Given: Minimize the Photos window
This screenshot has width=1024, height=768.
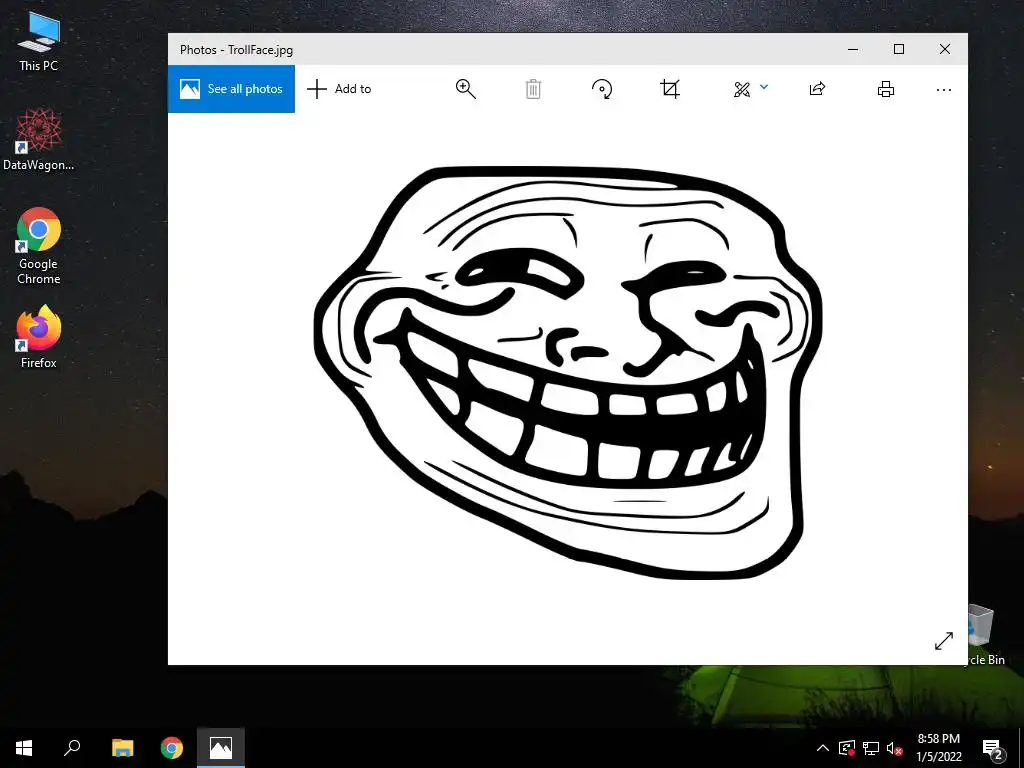Looking at the screenshot, I should coord(853,49).
